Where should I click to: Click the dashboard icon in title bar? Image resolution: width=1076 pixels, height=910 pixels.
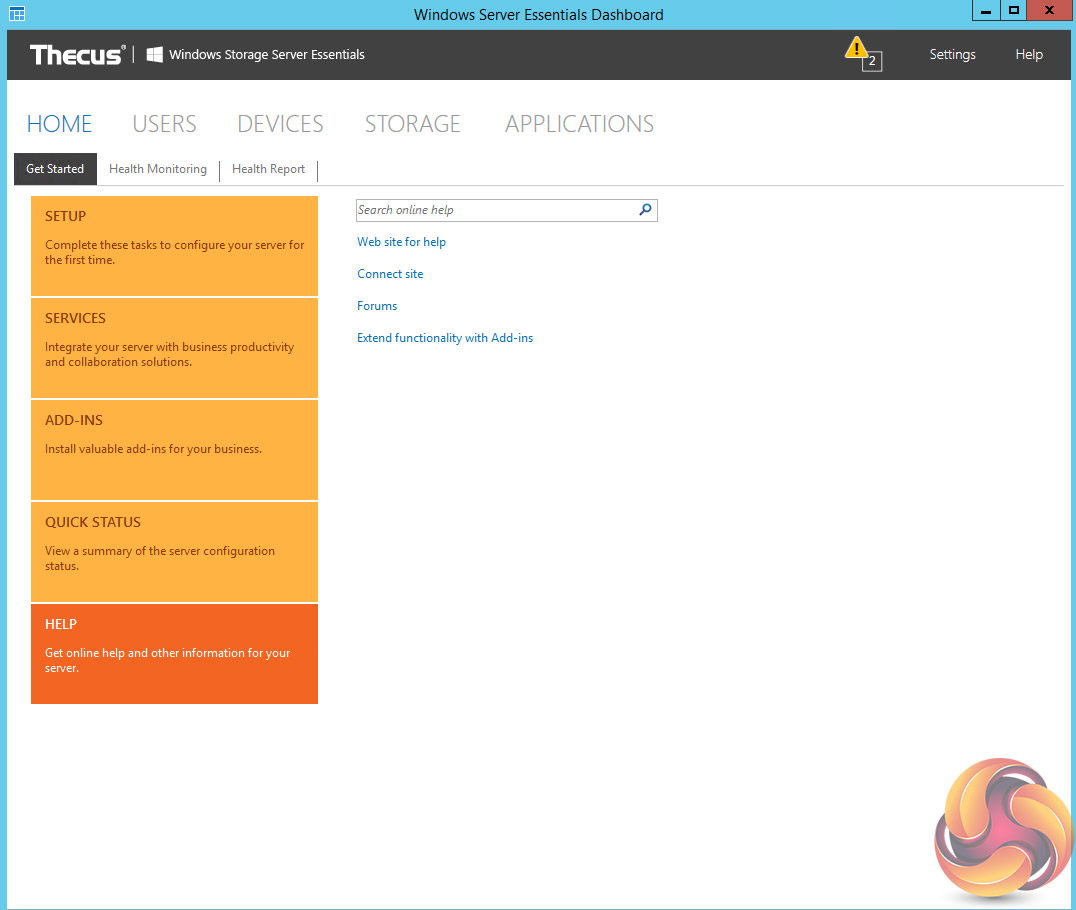(17, 14)
